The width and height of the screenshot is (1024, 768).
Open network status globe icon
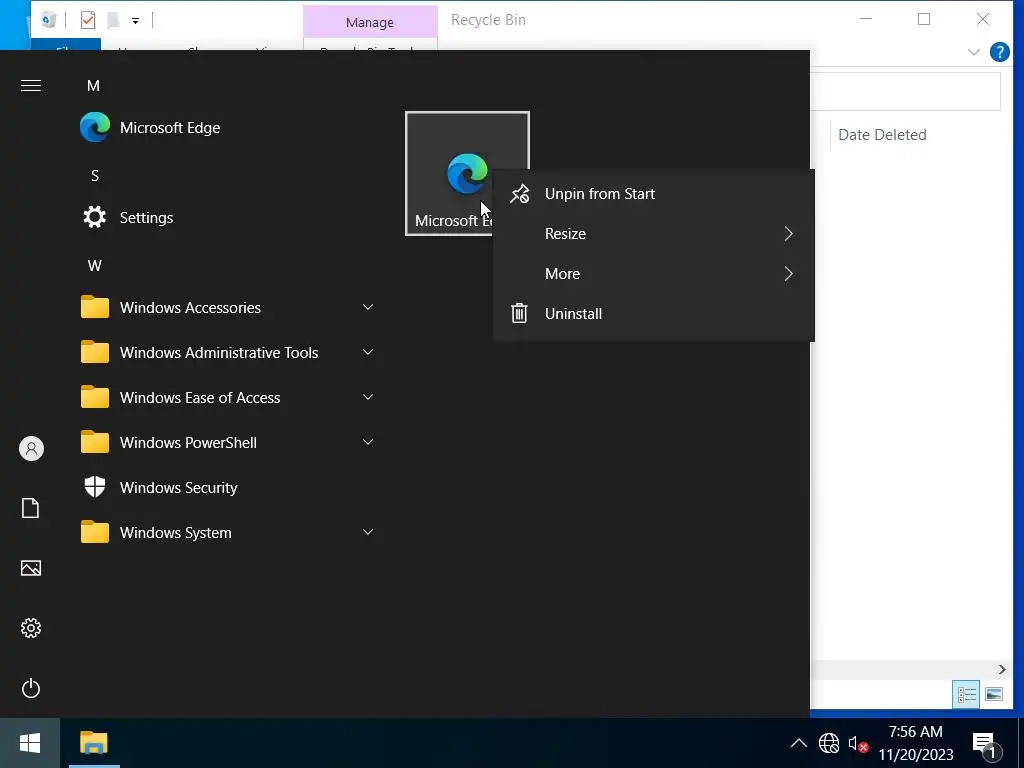(x=829, y=743)
